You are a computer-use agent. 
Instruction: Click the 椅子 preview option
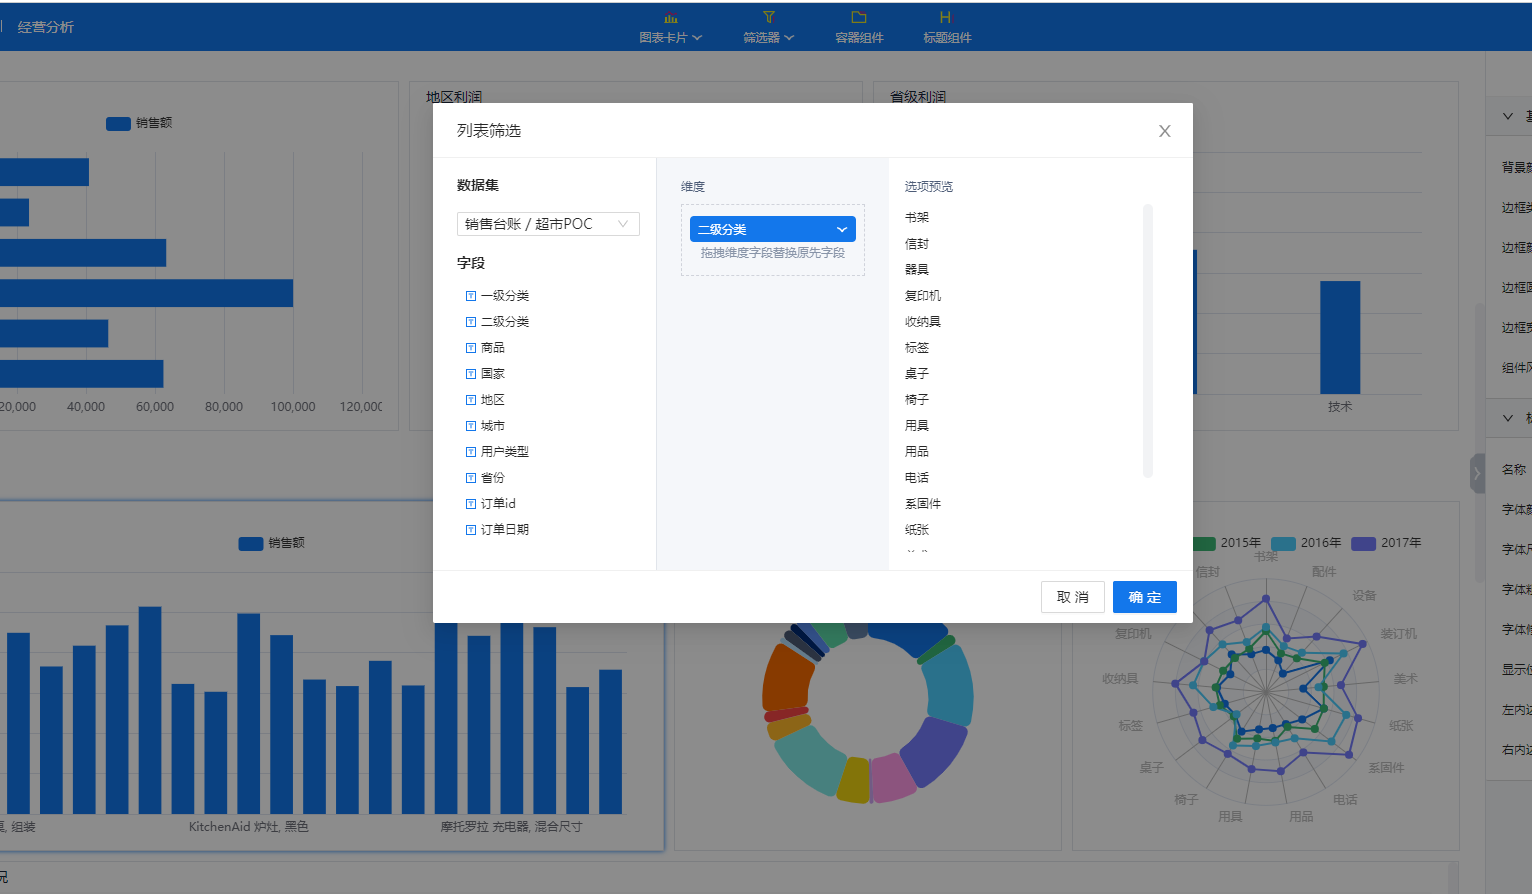point(917,399)
